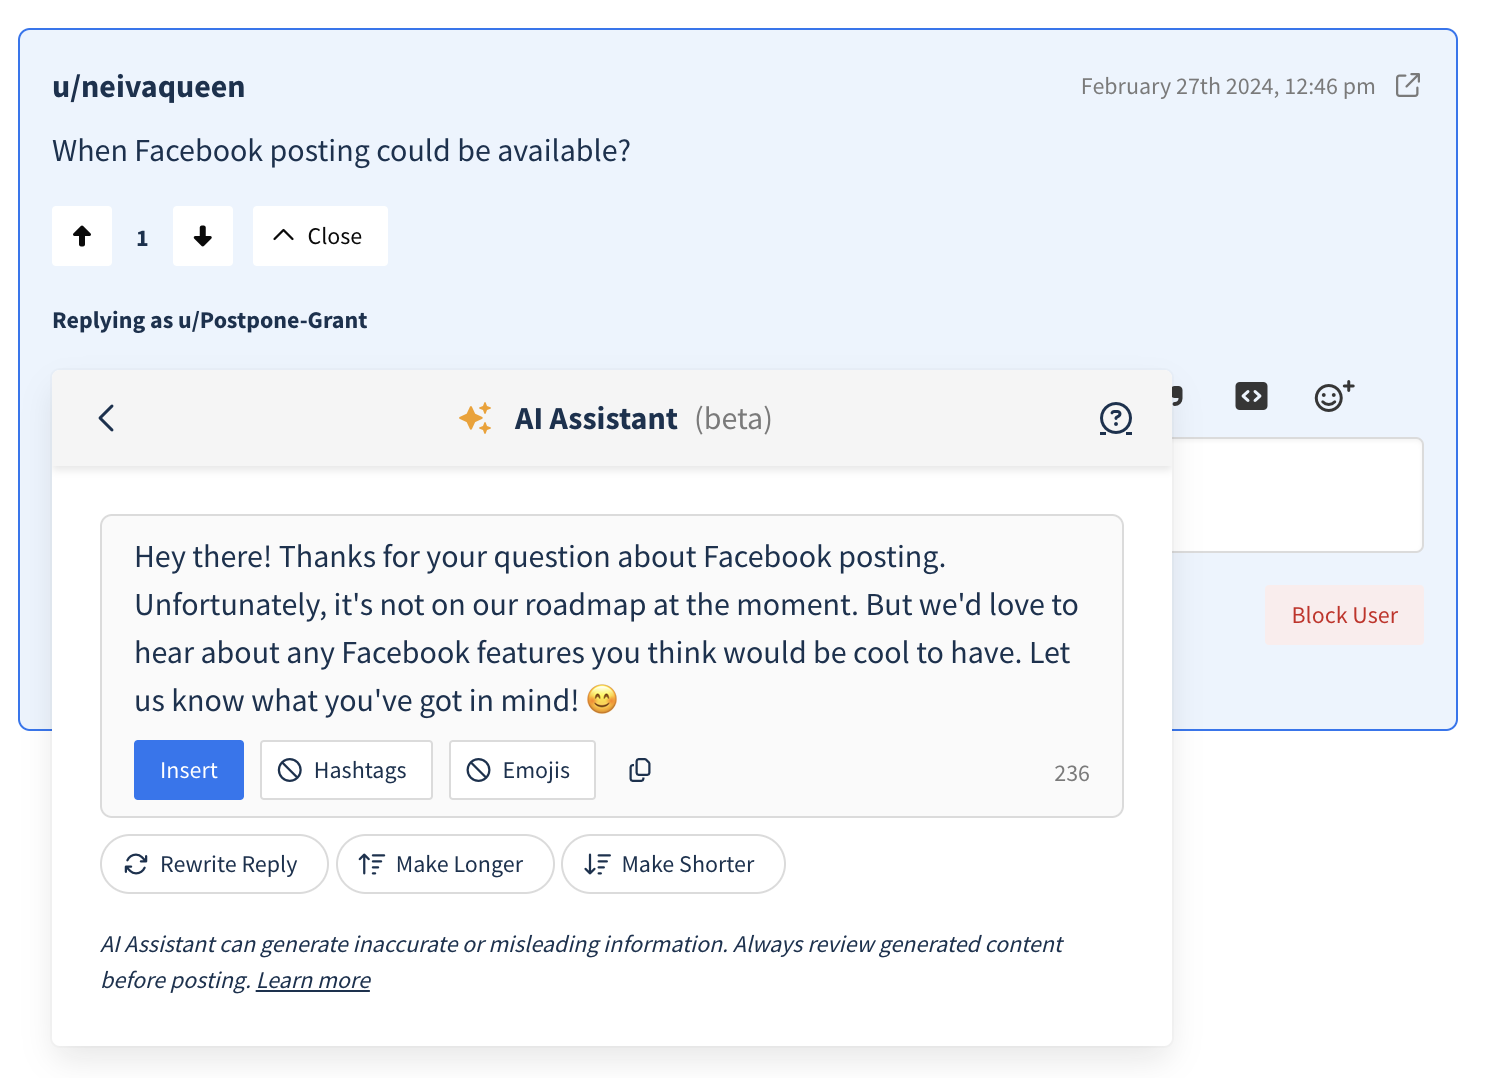The image size is (1490, 1078).
Task: Open the Learn more link
Action: click(313, 980)
